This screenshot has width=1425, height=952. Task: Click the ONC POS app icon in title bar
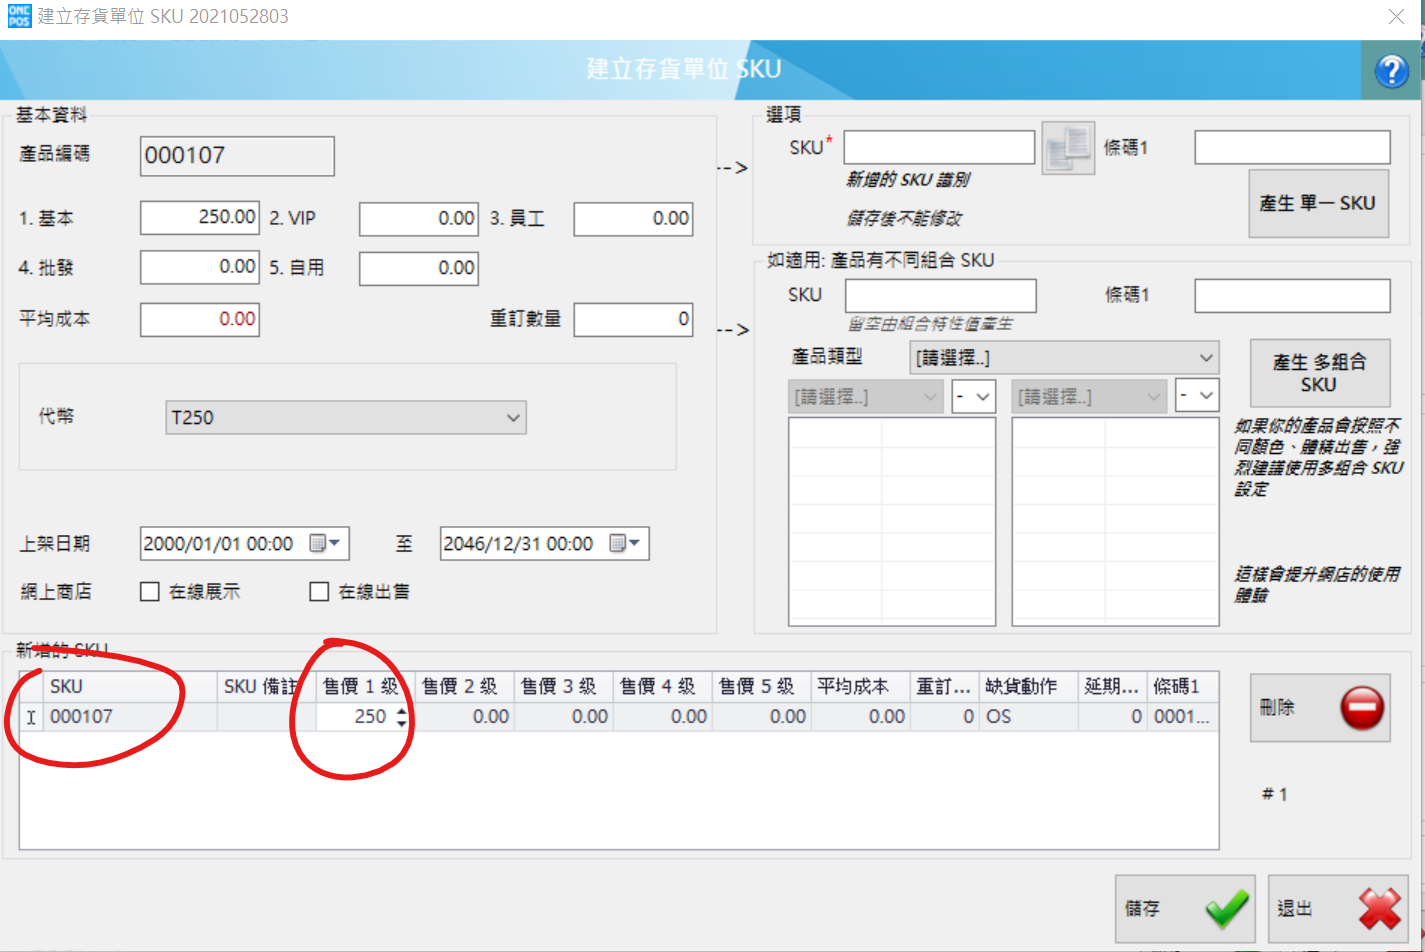click(19, 16)
